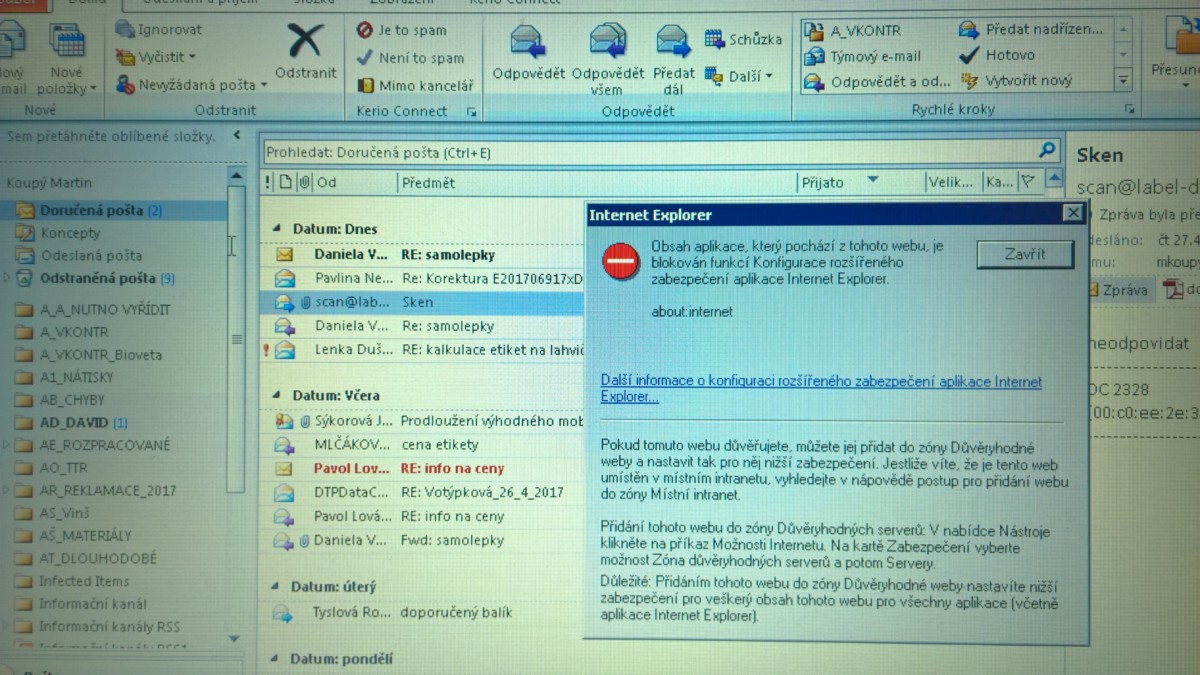Open the Doručená pošta folder
Image resolution: width=1200 pixels, height=675 pixels.
(90, 211)
